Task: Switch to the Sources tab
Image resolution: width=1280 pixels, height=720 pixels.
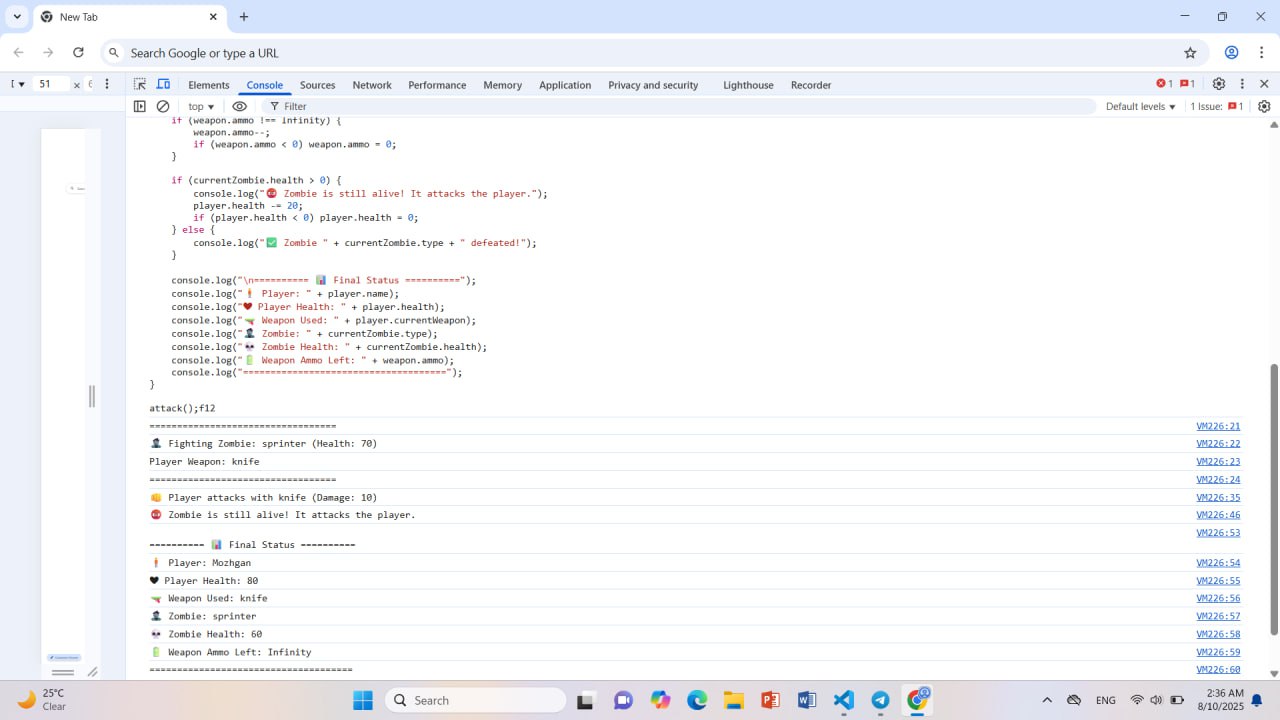Action: coord(317,85)
